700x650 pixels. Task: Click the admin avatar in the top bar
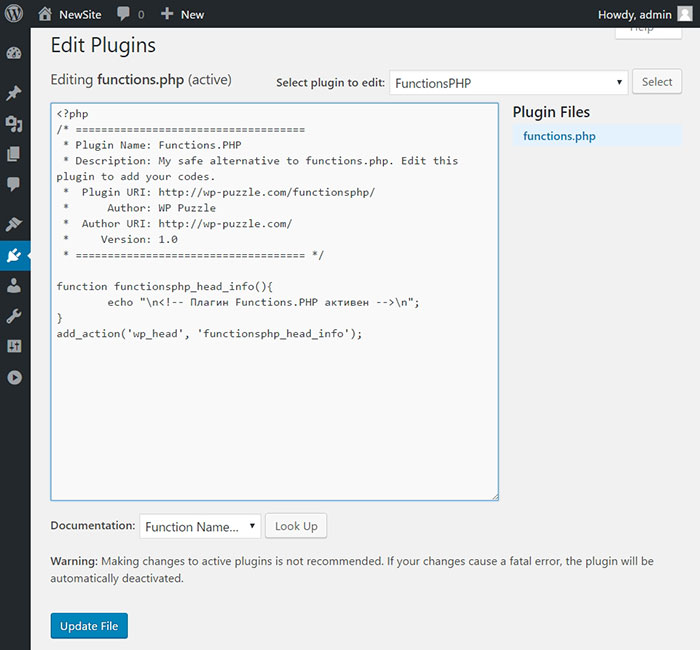pyautogui.click(x=685, y=14)
